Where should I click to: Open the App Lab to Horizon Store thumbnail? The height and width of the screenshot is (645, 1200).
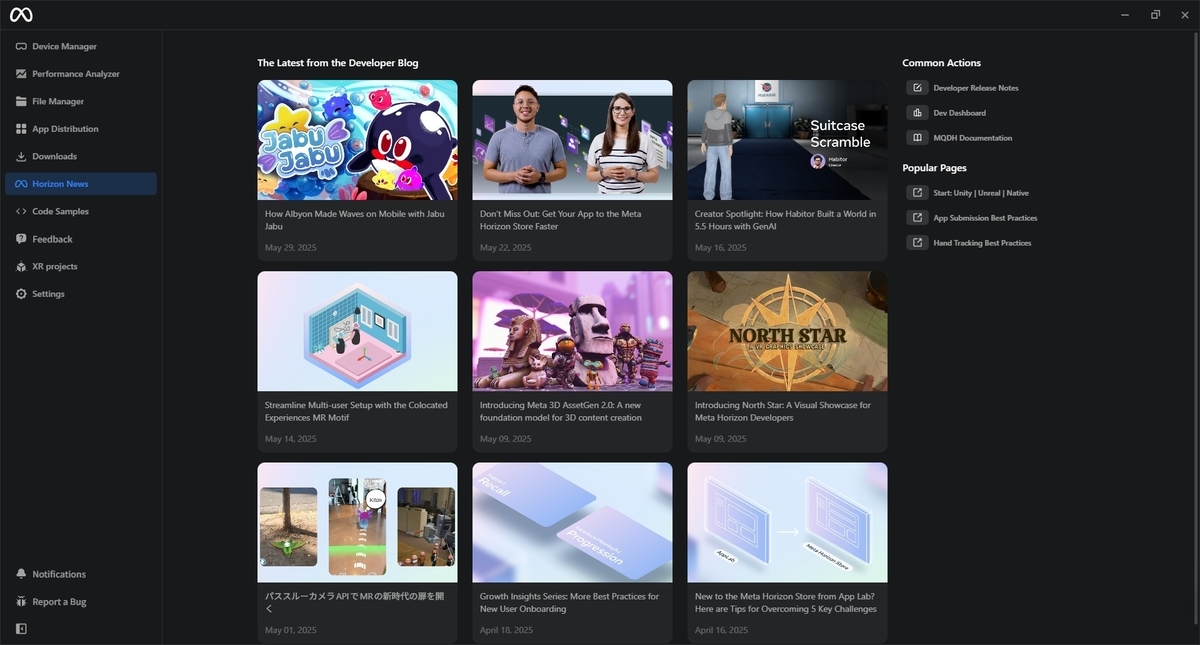coord(787,522)
